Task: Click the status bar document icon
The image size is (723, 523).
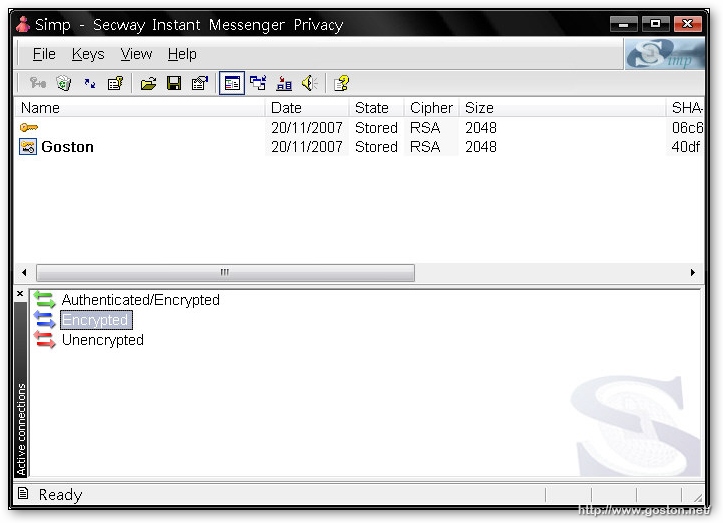Action: (23, 493)
